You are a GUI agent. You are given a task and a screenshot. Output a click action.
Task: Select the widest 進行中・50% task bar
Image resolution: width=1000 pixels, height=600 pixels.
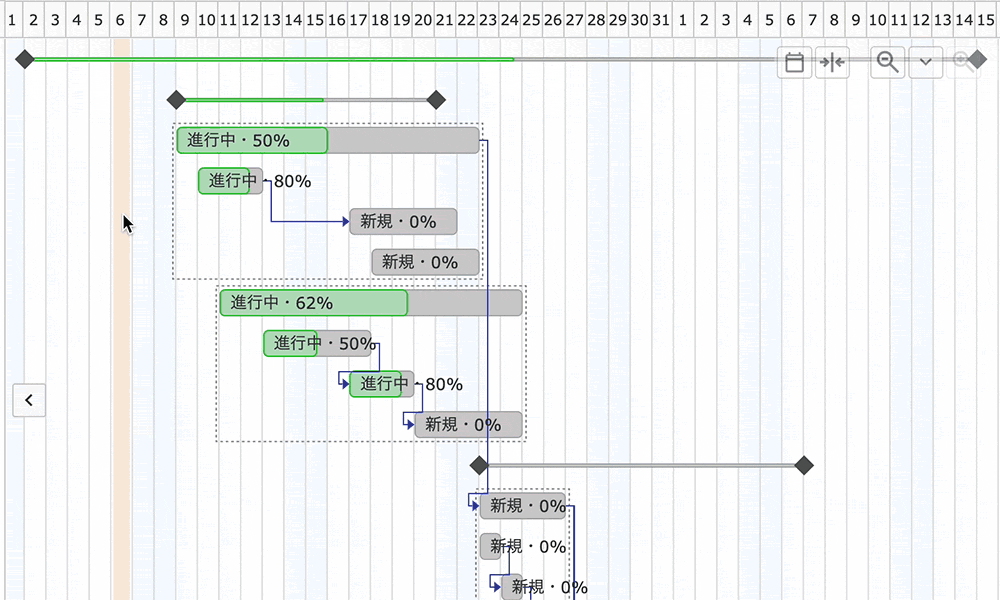tap(328, 140)
